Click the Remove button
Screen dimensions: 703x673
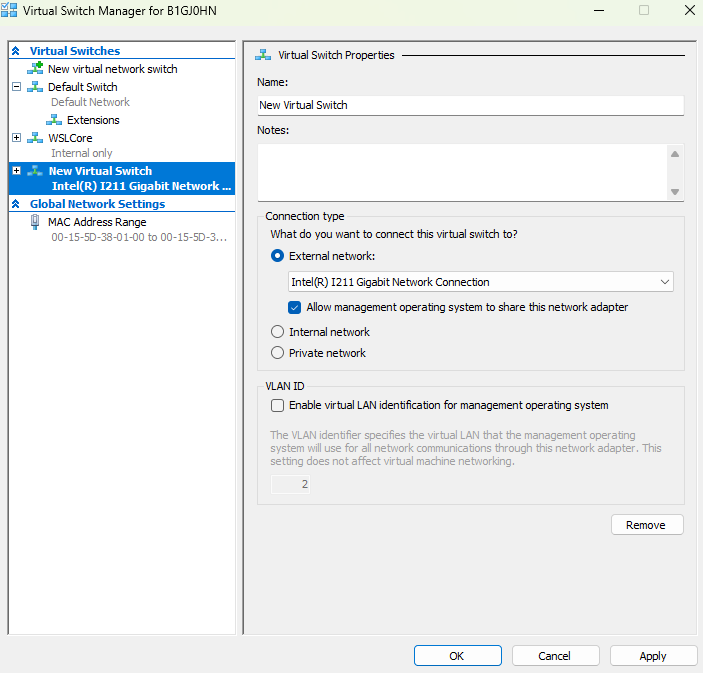pyautogui.click(x=646, y=525)
